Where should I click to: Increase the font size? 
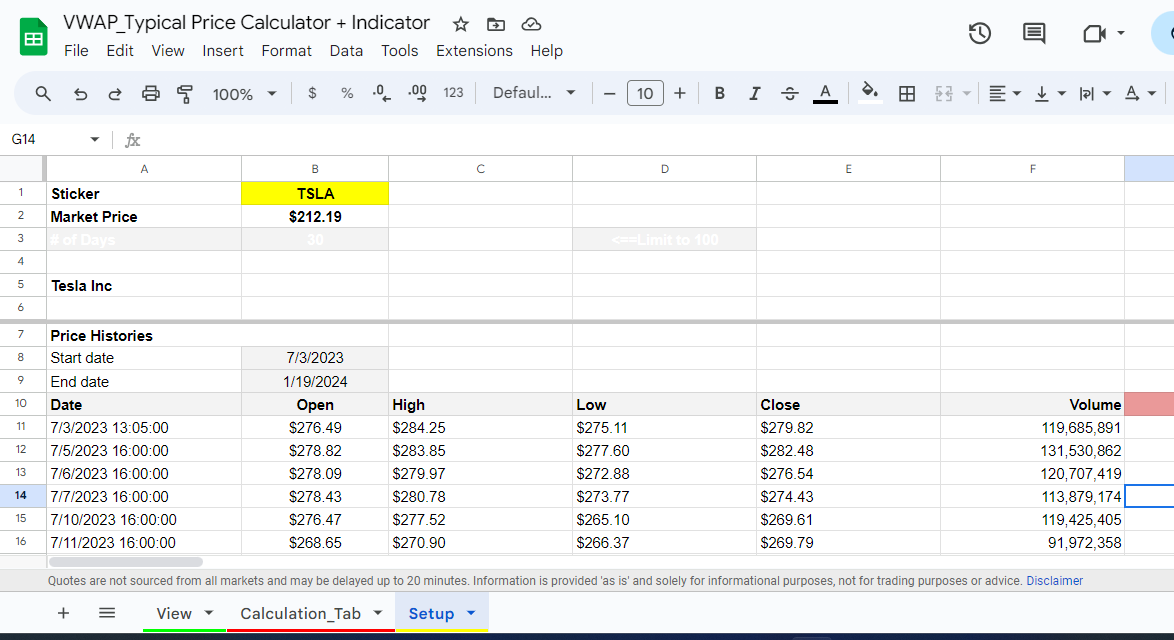tap(679, 94)
